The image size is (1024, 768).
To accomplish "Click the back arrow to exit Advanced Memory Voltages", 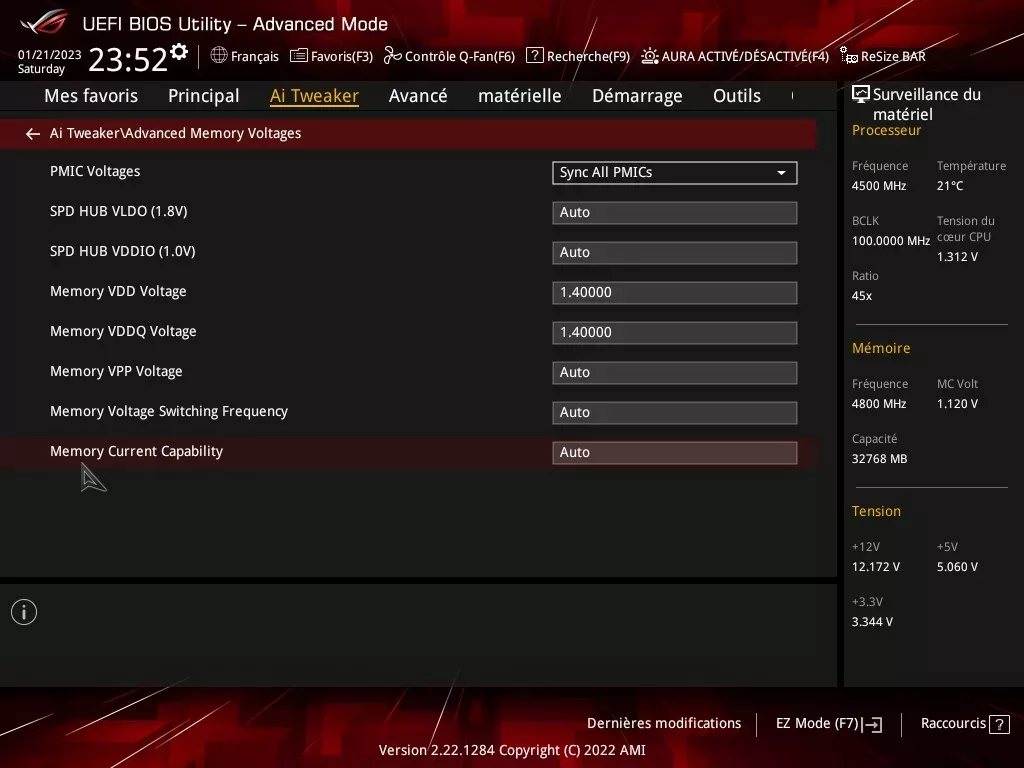I will click(x=32, y=133).
